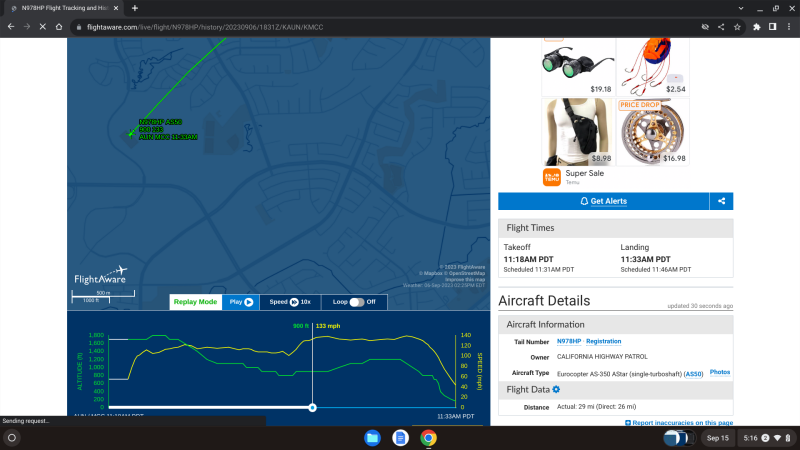Click the Flight Times section header

[616, 228]
